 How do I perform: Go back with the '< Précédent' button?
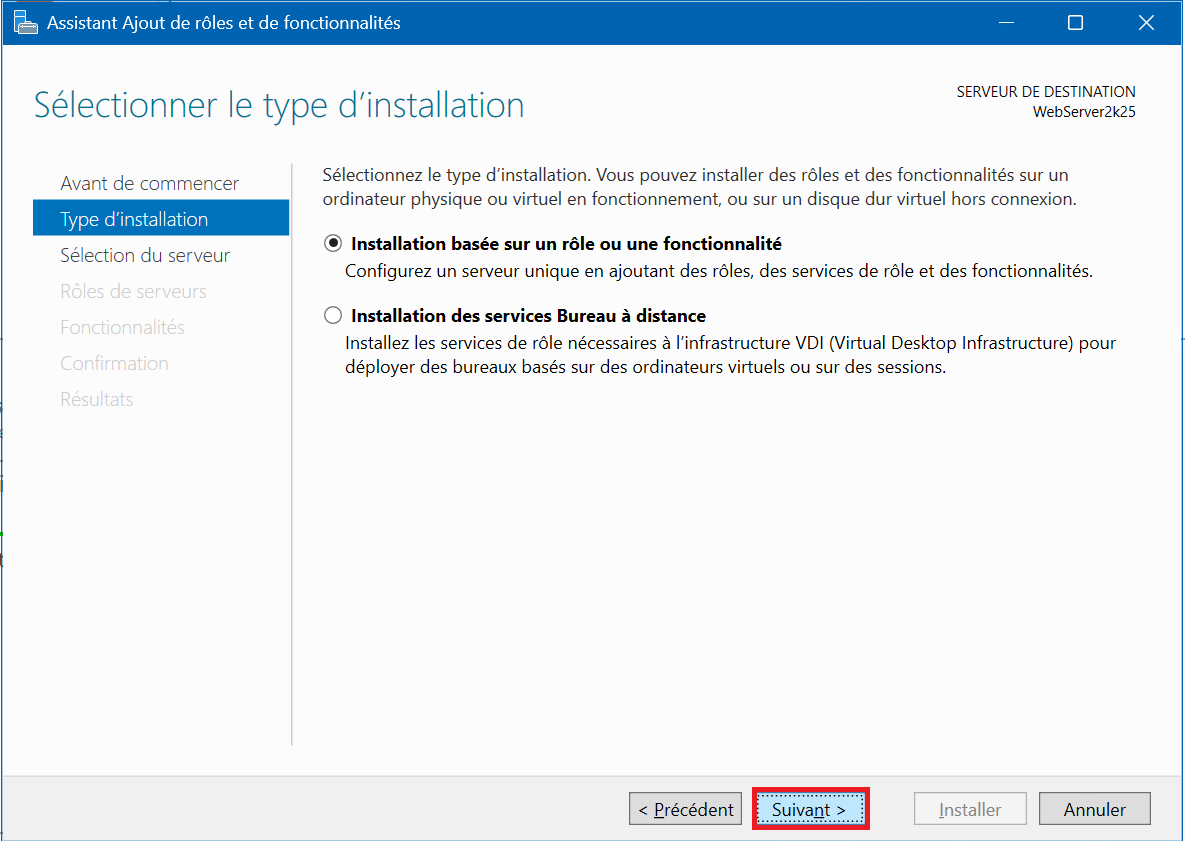(685, 809)
